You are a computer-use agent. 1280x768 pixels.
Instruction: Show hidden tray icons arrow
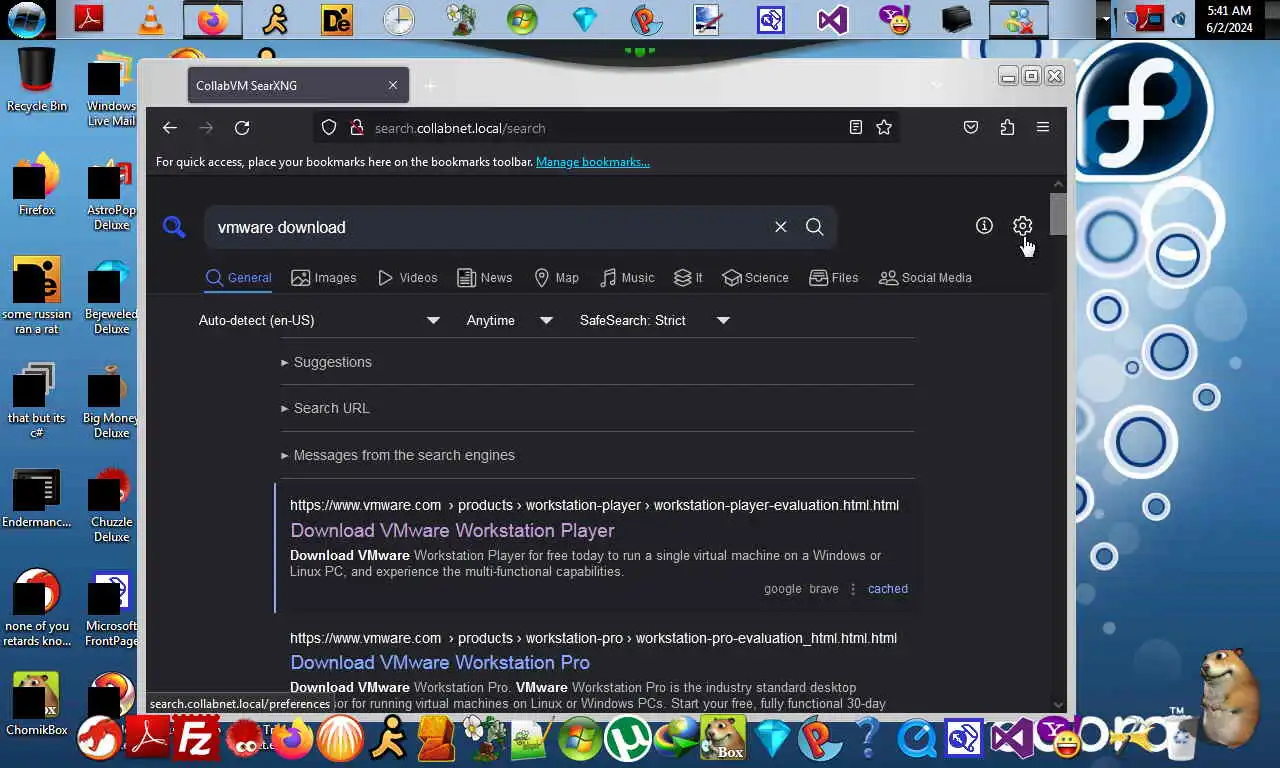1105,19
